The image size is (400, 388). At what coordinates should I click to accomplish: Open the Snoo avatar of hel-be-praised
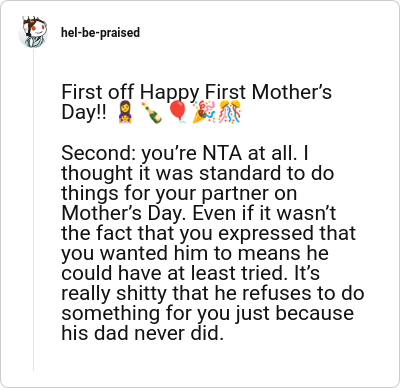pos(33,32)
